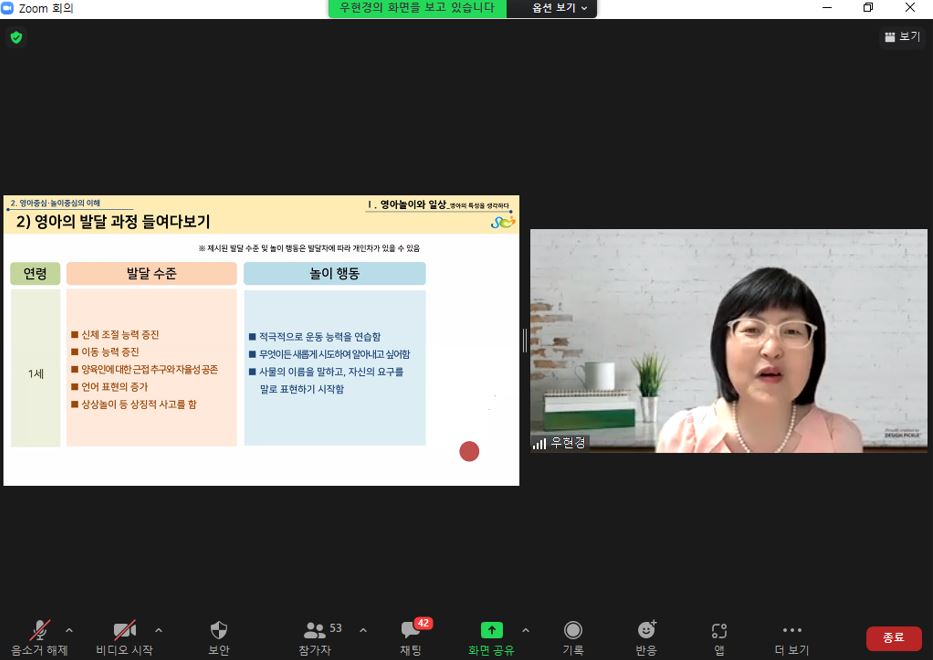This screenshot has width=933, height=660.
Task: Open the Participants (참가자) panel
Action: pyautogui.click(x=316, y=631)
